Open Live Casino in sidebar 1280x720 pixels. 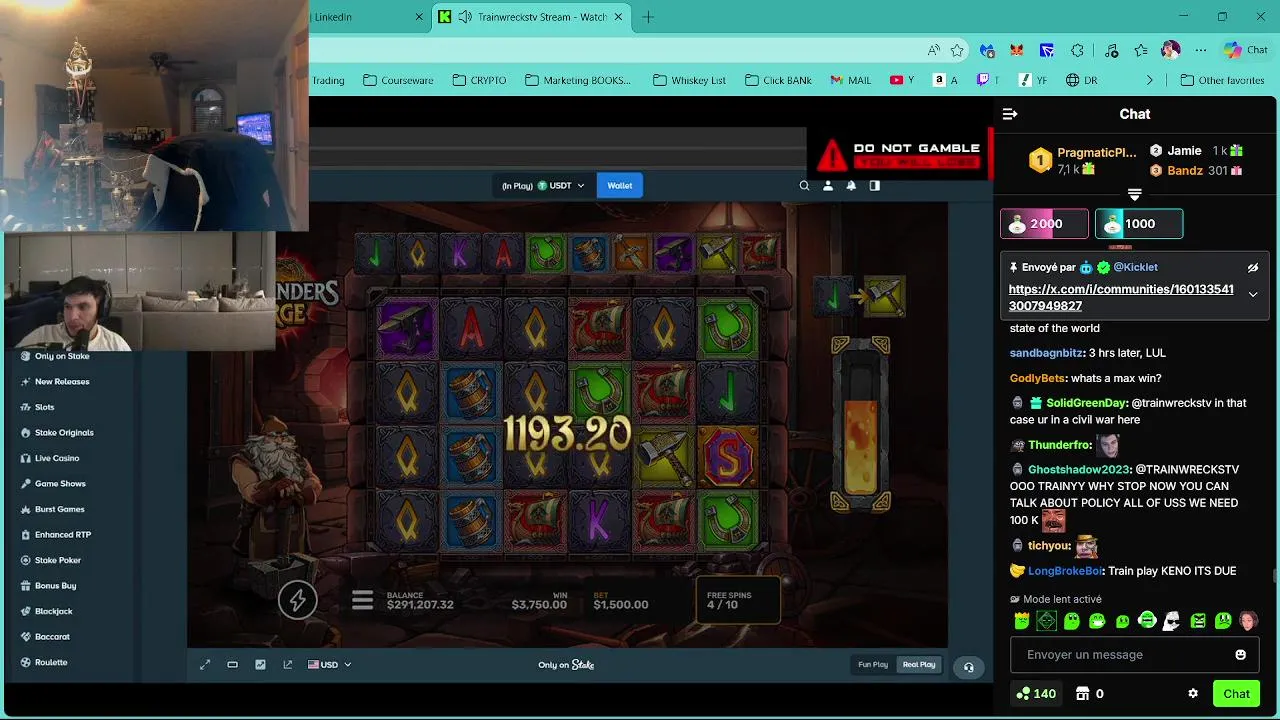57,458
